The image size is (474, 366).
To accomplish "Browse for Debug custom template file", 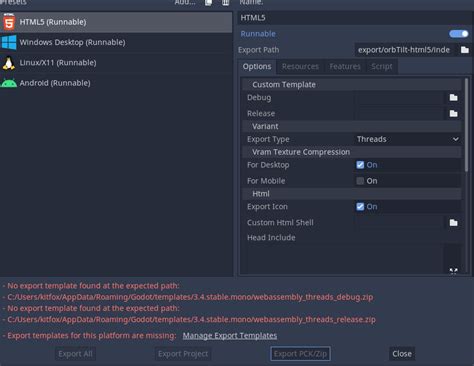I will [x=453, y=98].
